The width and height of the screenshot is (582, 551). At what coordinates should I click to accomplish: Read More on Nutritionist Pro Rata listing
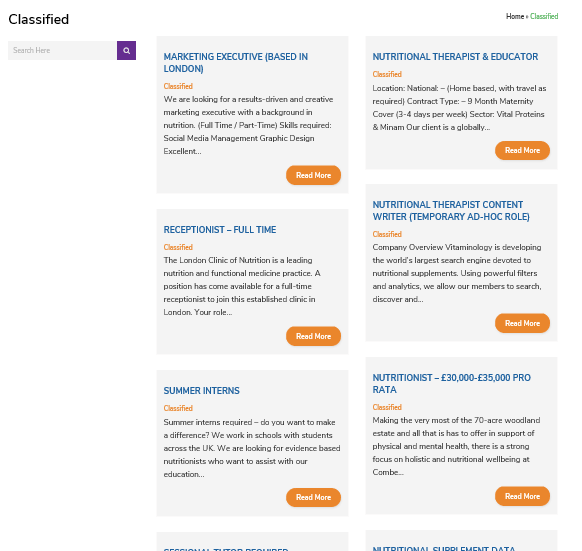(x=522, y=496)
